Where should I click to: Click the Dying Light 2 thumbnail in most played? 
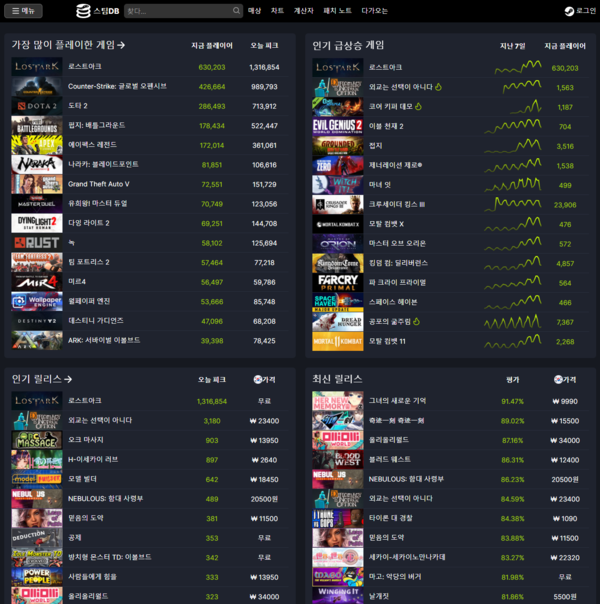[37, 223]
